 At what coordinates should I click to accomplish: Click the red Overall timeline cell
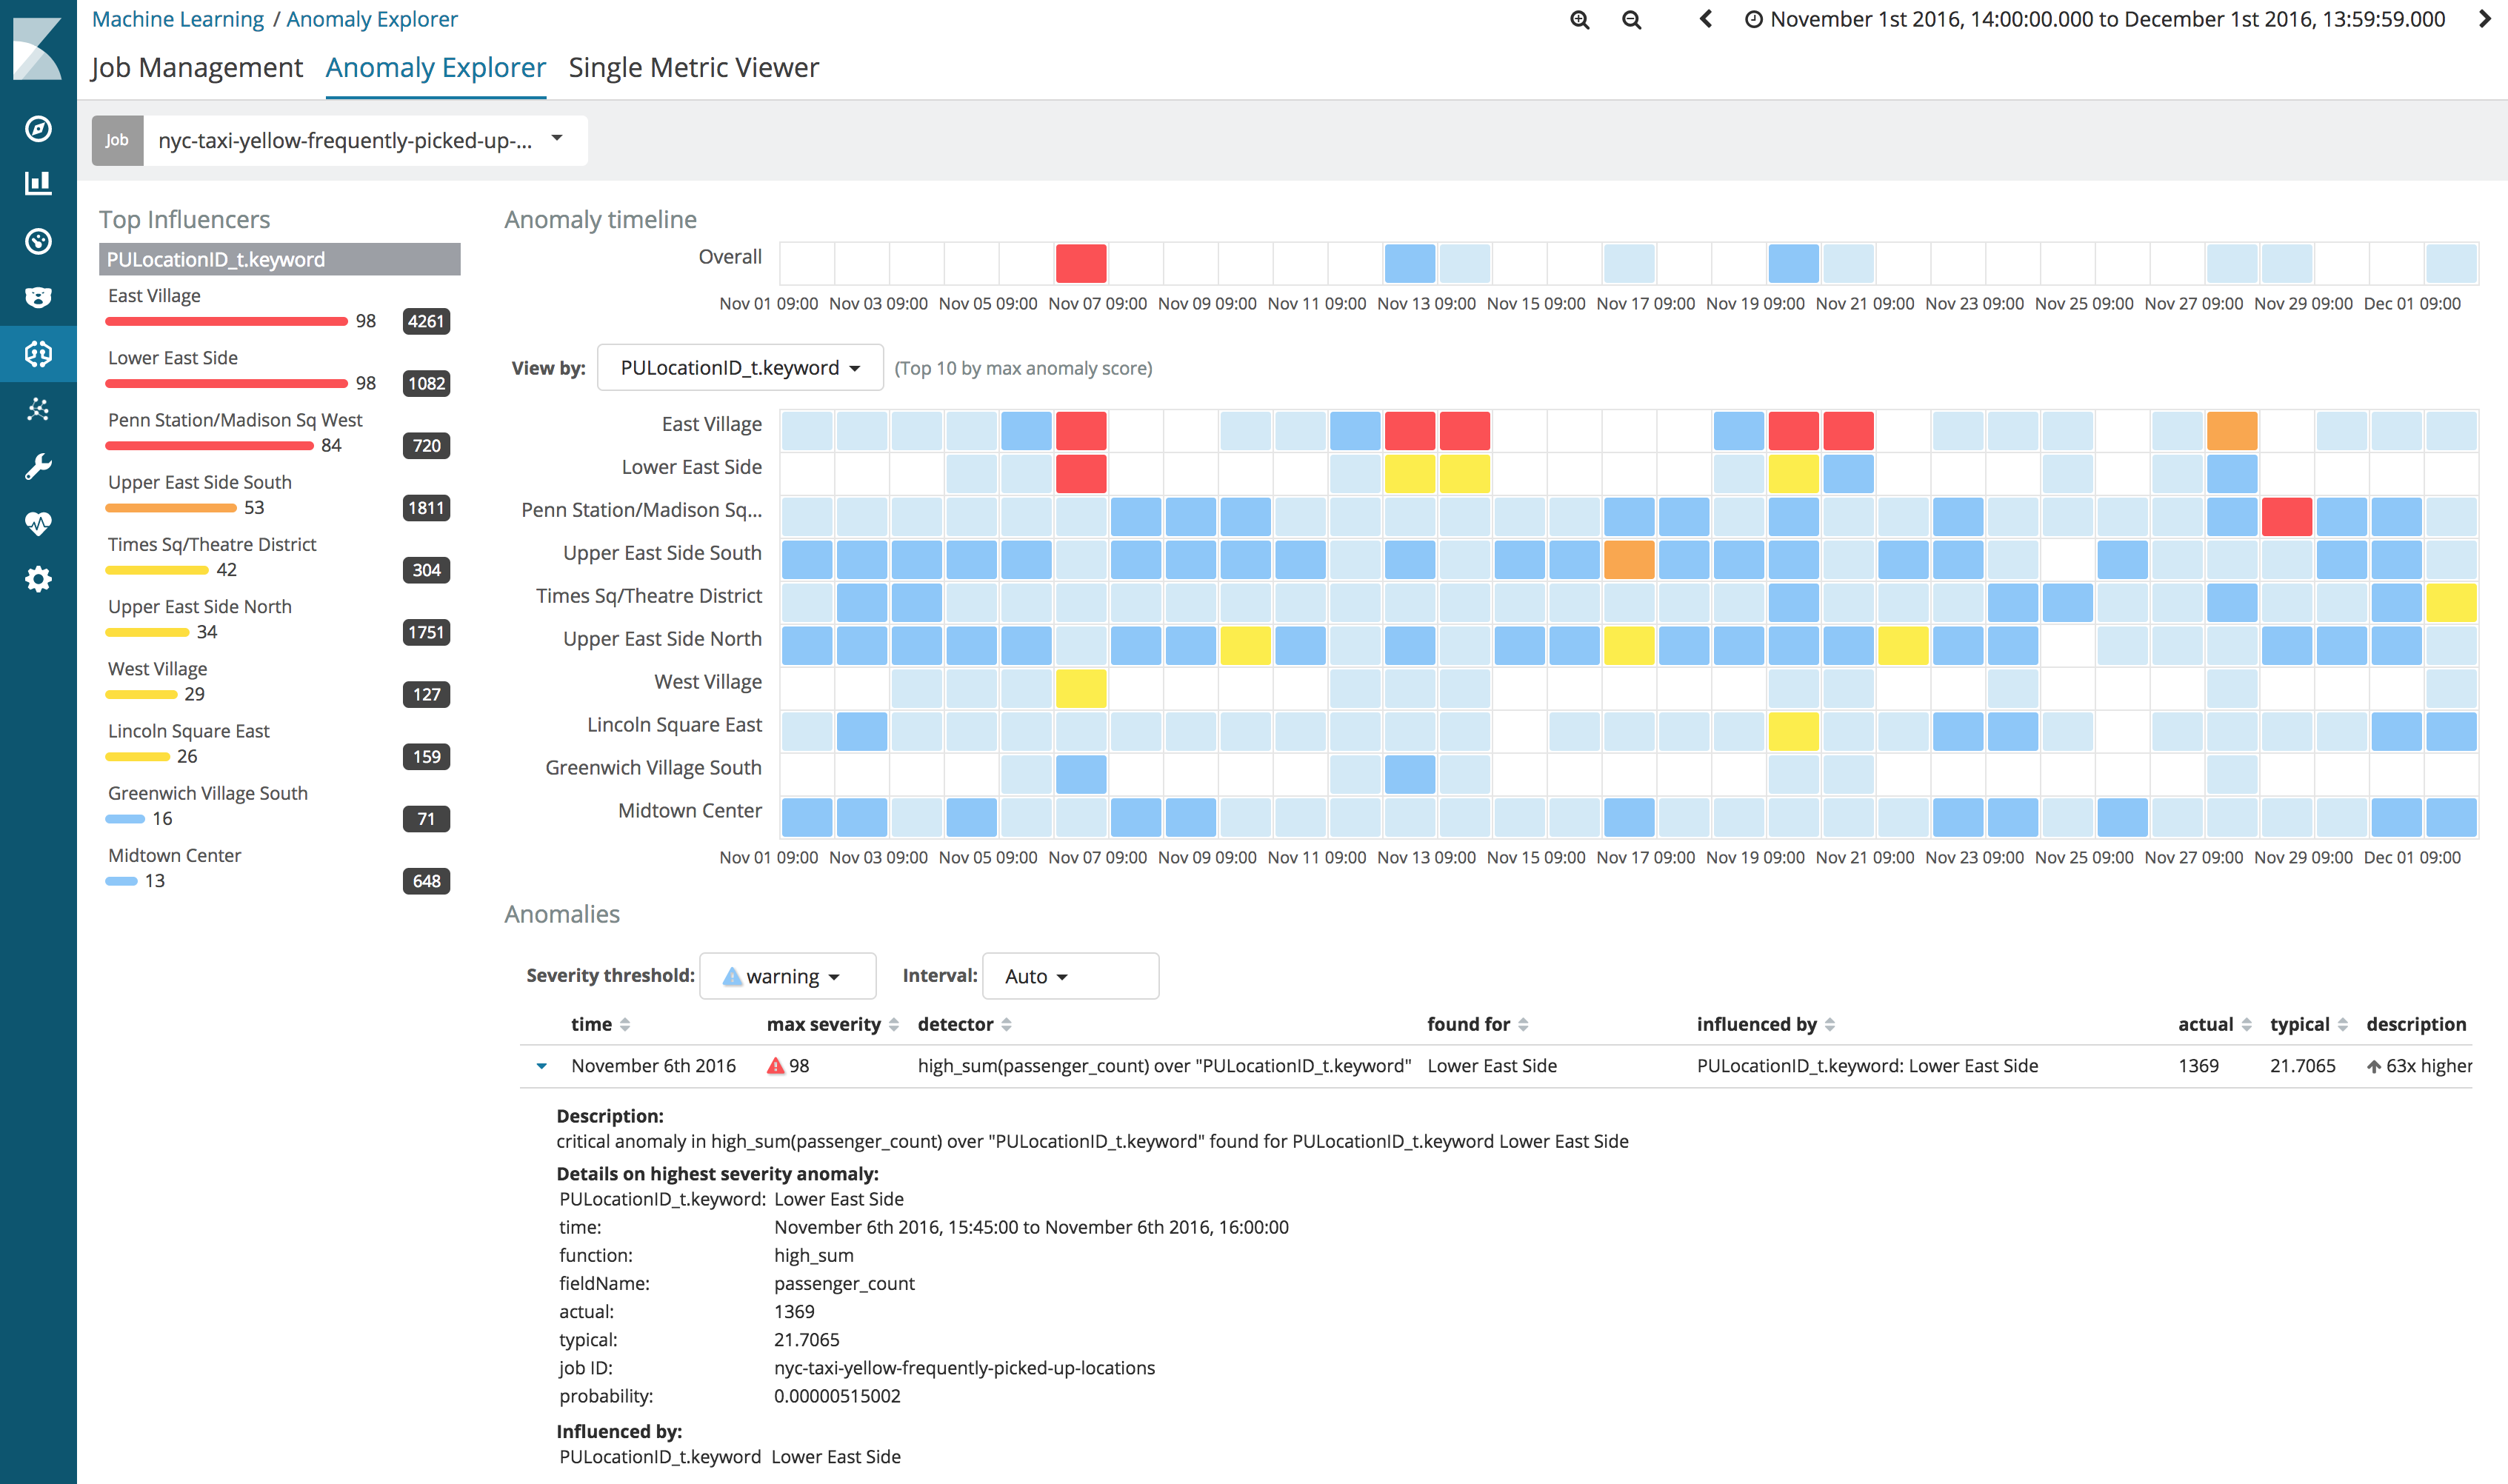click(x=1080, y=264)
